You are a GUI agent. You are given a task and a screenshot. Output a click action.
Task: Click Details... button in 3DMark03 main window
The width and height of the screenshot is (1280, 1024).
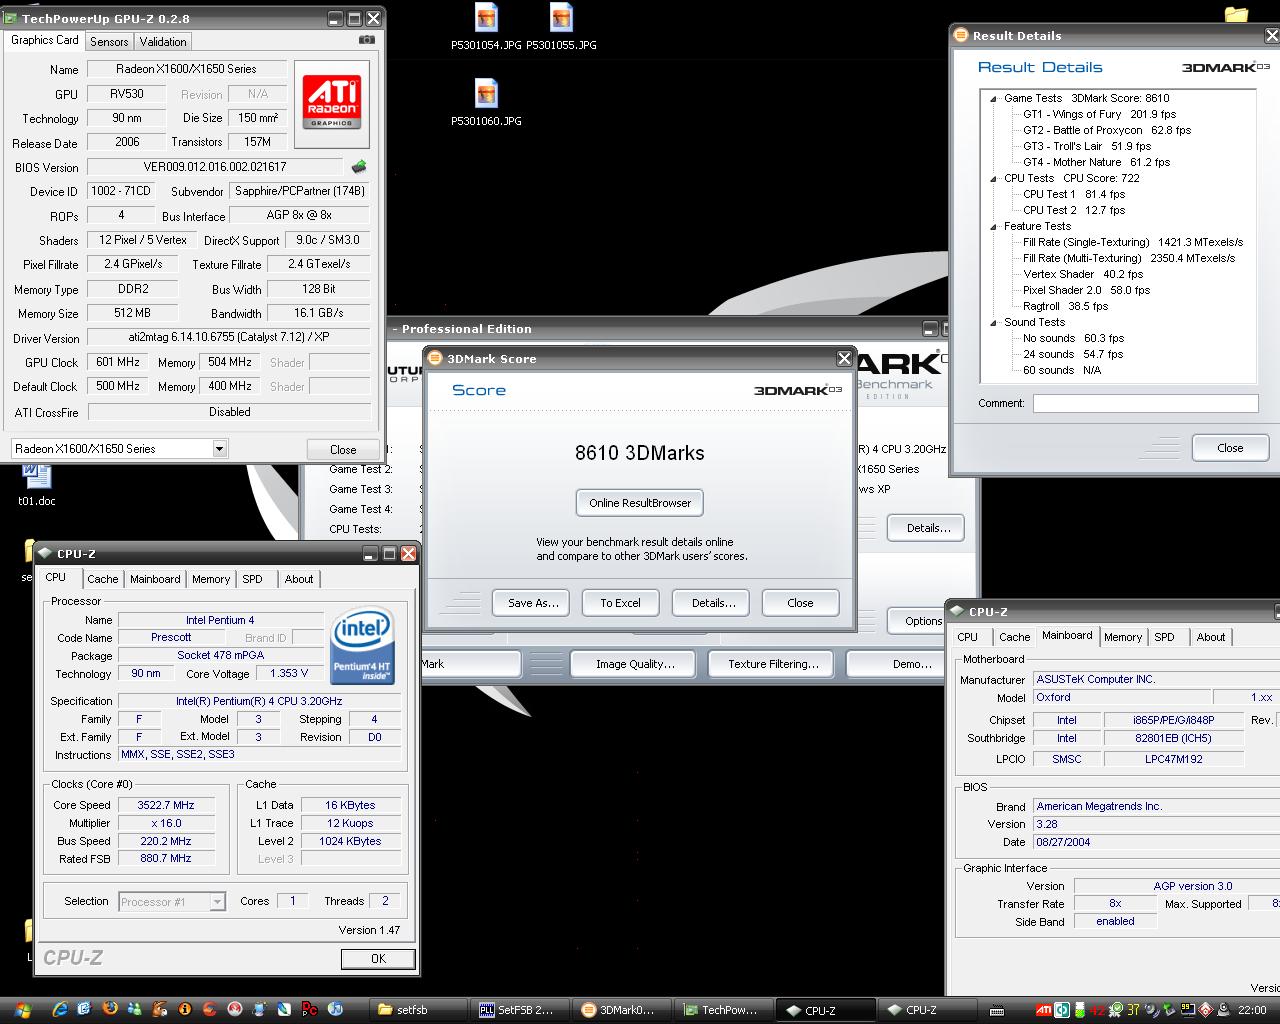click(928, 528)
